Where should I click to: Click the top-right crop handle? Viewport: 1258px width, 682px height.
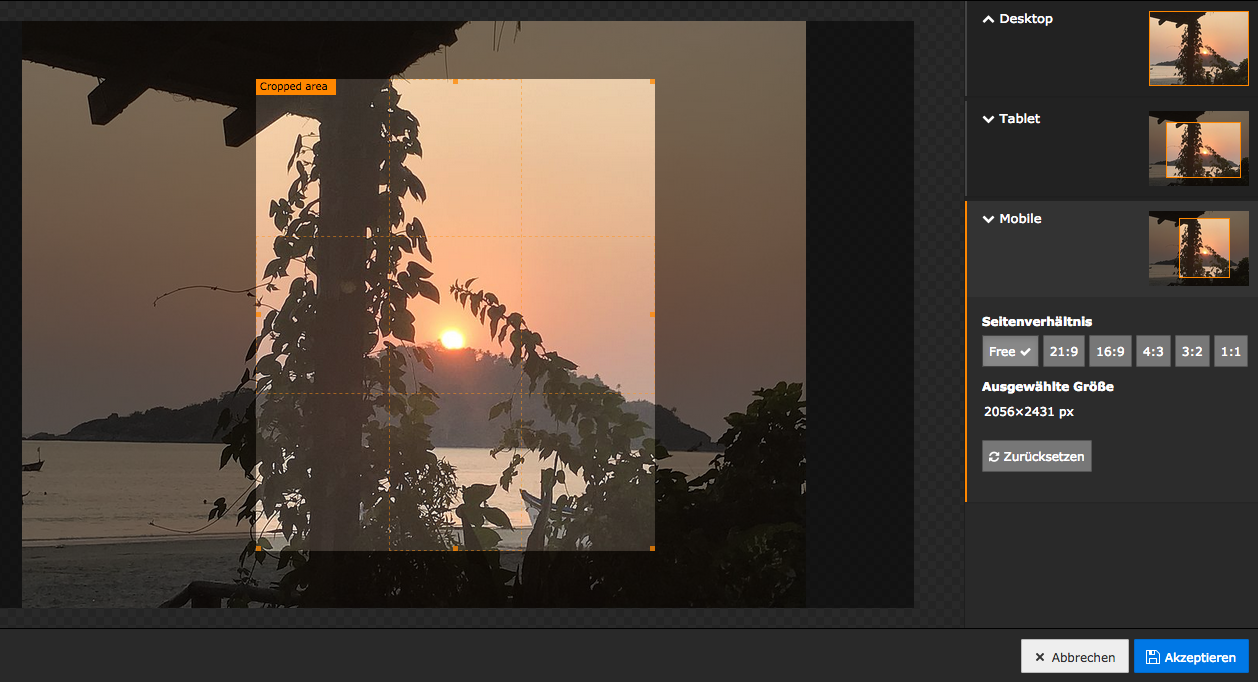pyautogui.click(x=653, y=81)
